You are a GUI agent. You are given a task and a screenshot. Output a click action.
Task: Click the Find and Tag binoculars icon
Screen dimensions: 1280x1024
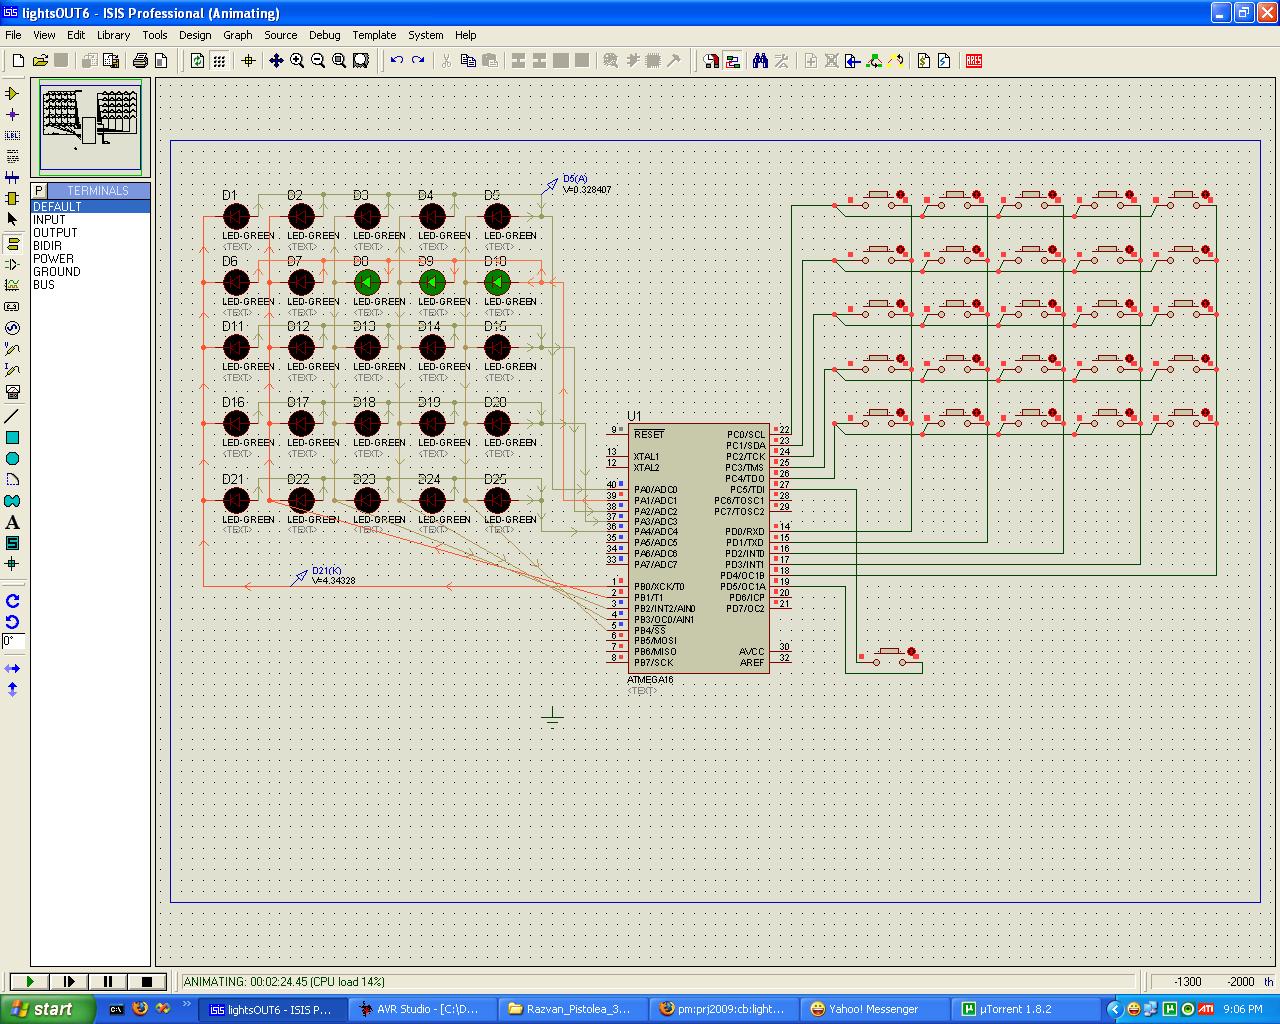coord(760,60)
